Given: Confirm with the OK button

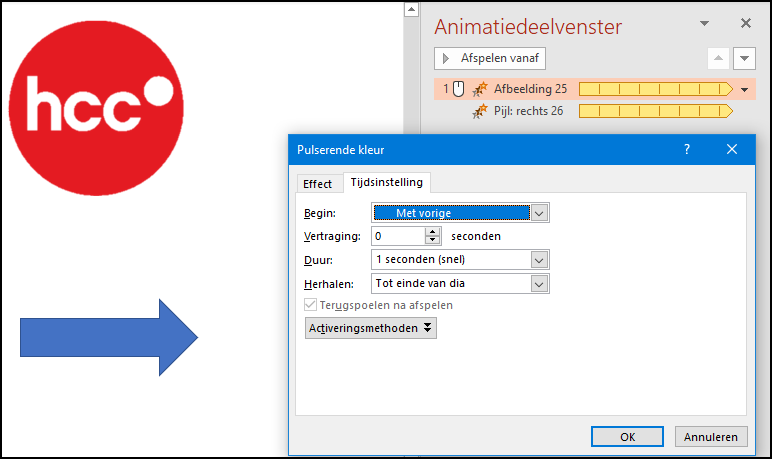Looking at the screenshot, I should click(627, 437).
